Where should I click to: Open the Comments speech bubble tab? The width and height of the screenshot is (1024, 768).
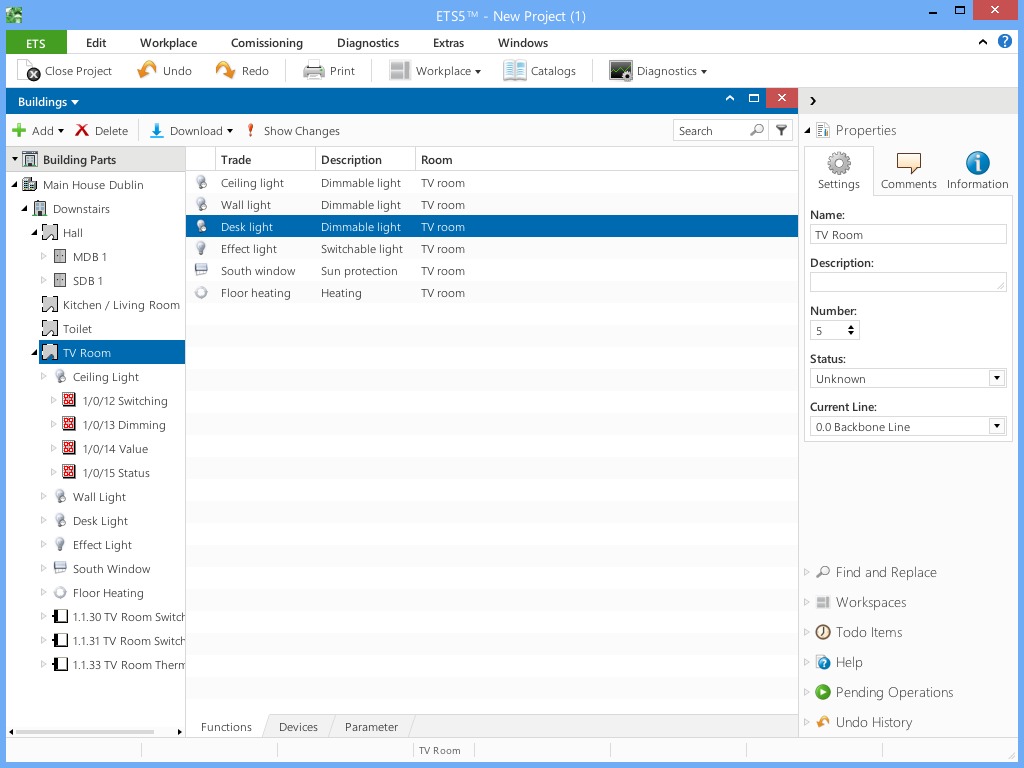pos(908,164)
